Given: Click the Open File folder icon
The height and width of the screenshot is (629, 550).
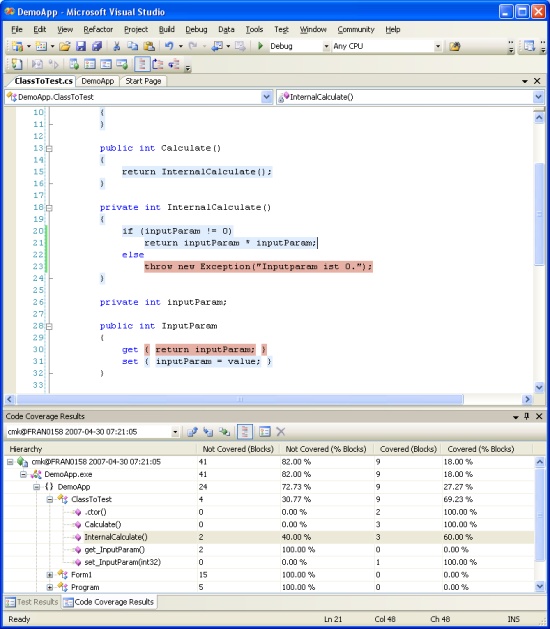Looking at the screenshot, I should [x=65, y=47].
